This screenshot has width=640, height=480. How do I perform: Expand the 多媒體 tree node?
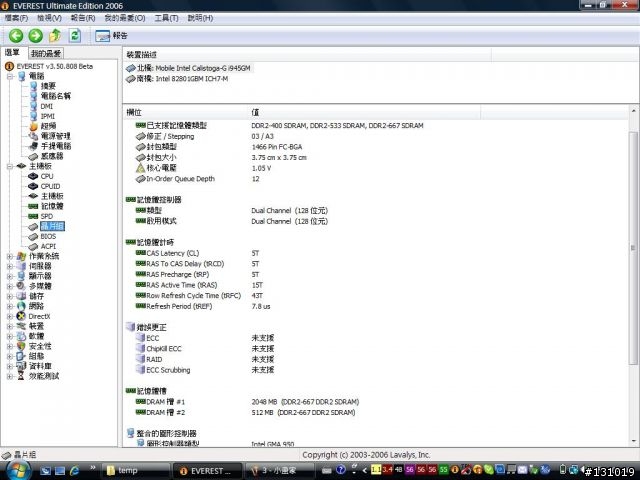(10, 286)
